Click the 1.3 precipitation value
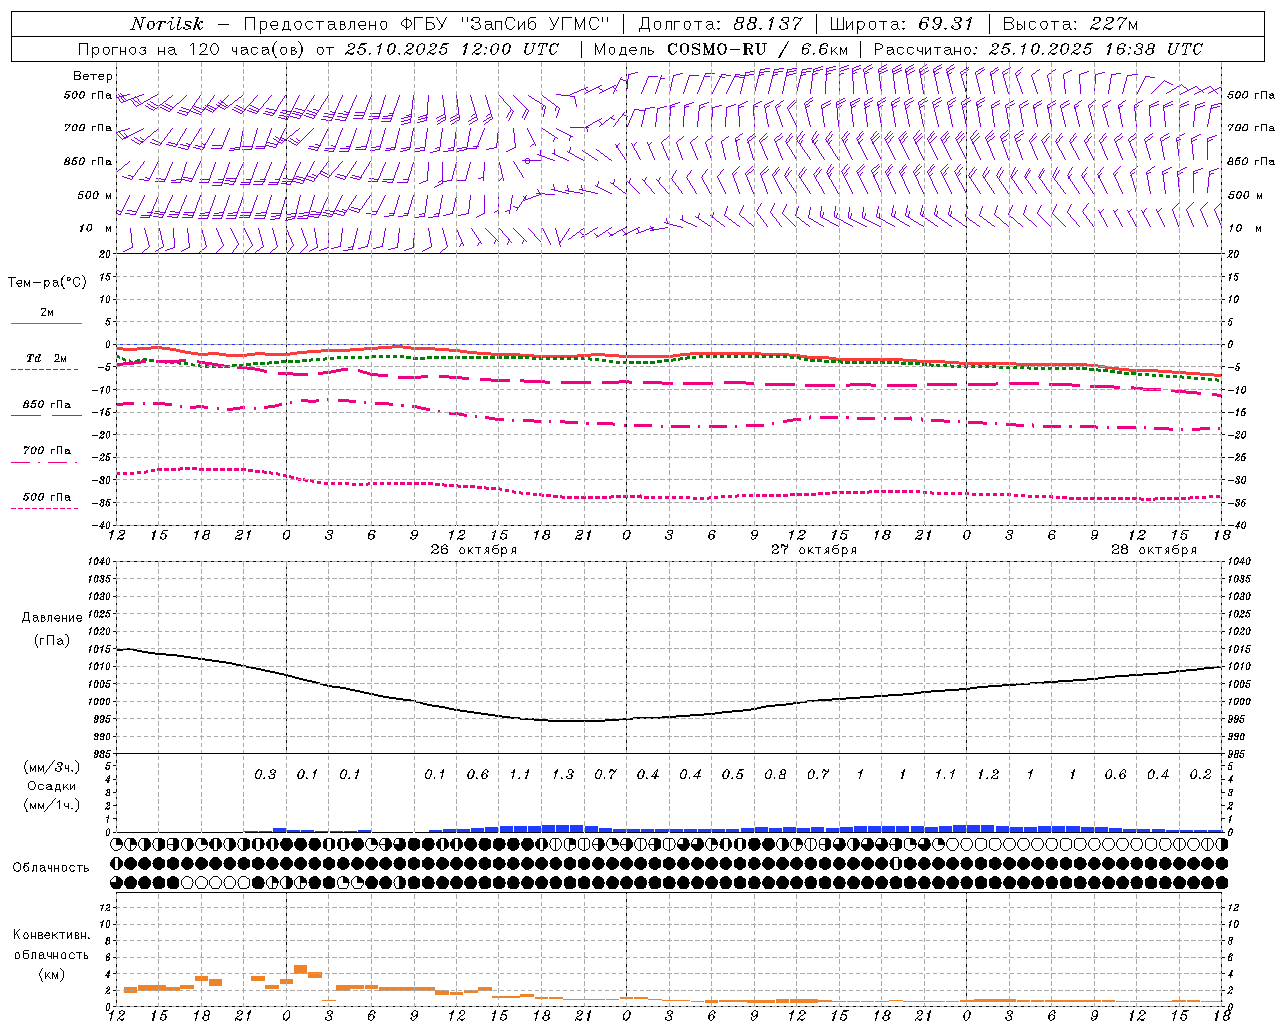The height and width of the screenshot is (1024, 1280). (563, 774)
